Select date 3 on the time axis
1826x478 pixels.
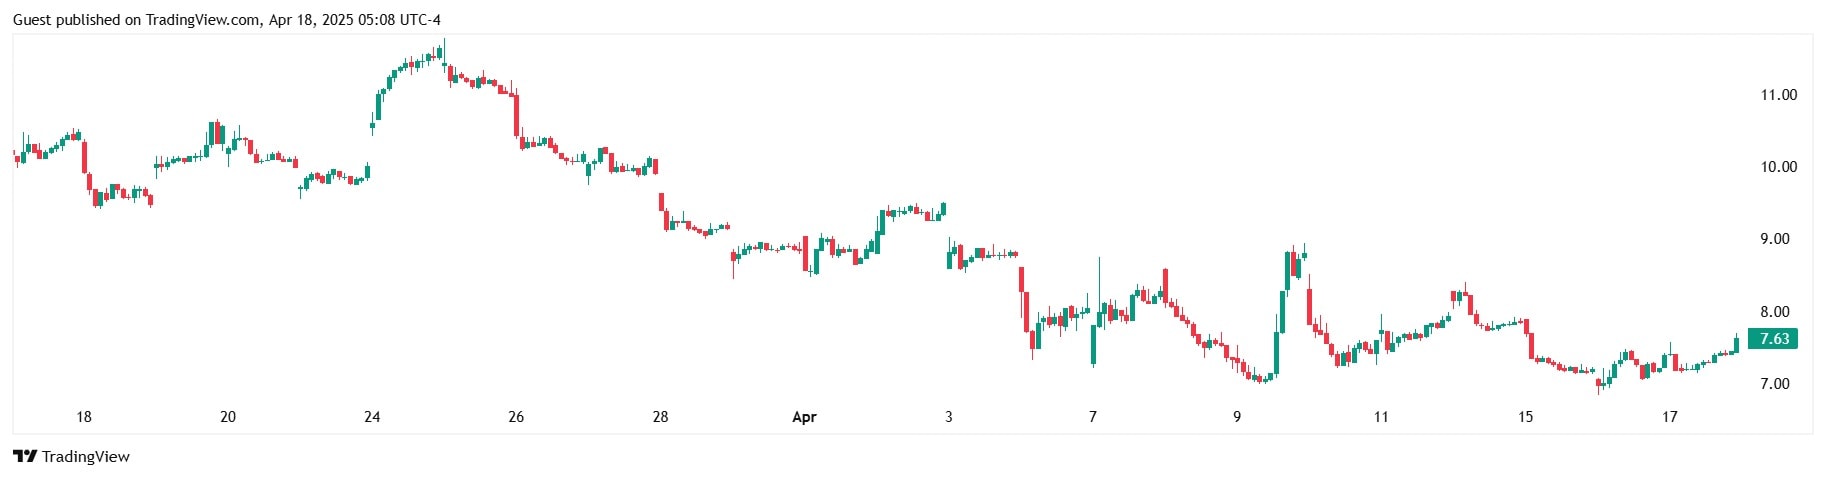[x=949, y=417]
